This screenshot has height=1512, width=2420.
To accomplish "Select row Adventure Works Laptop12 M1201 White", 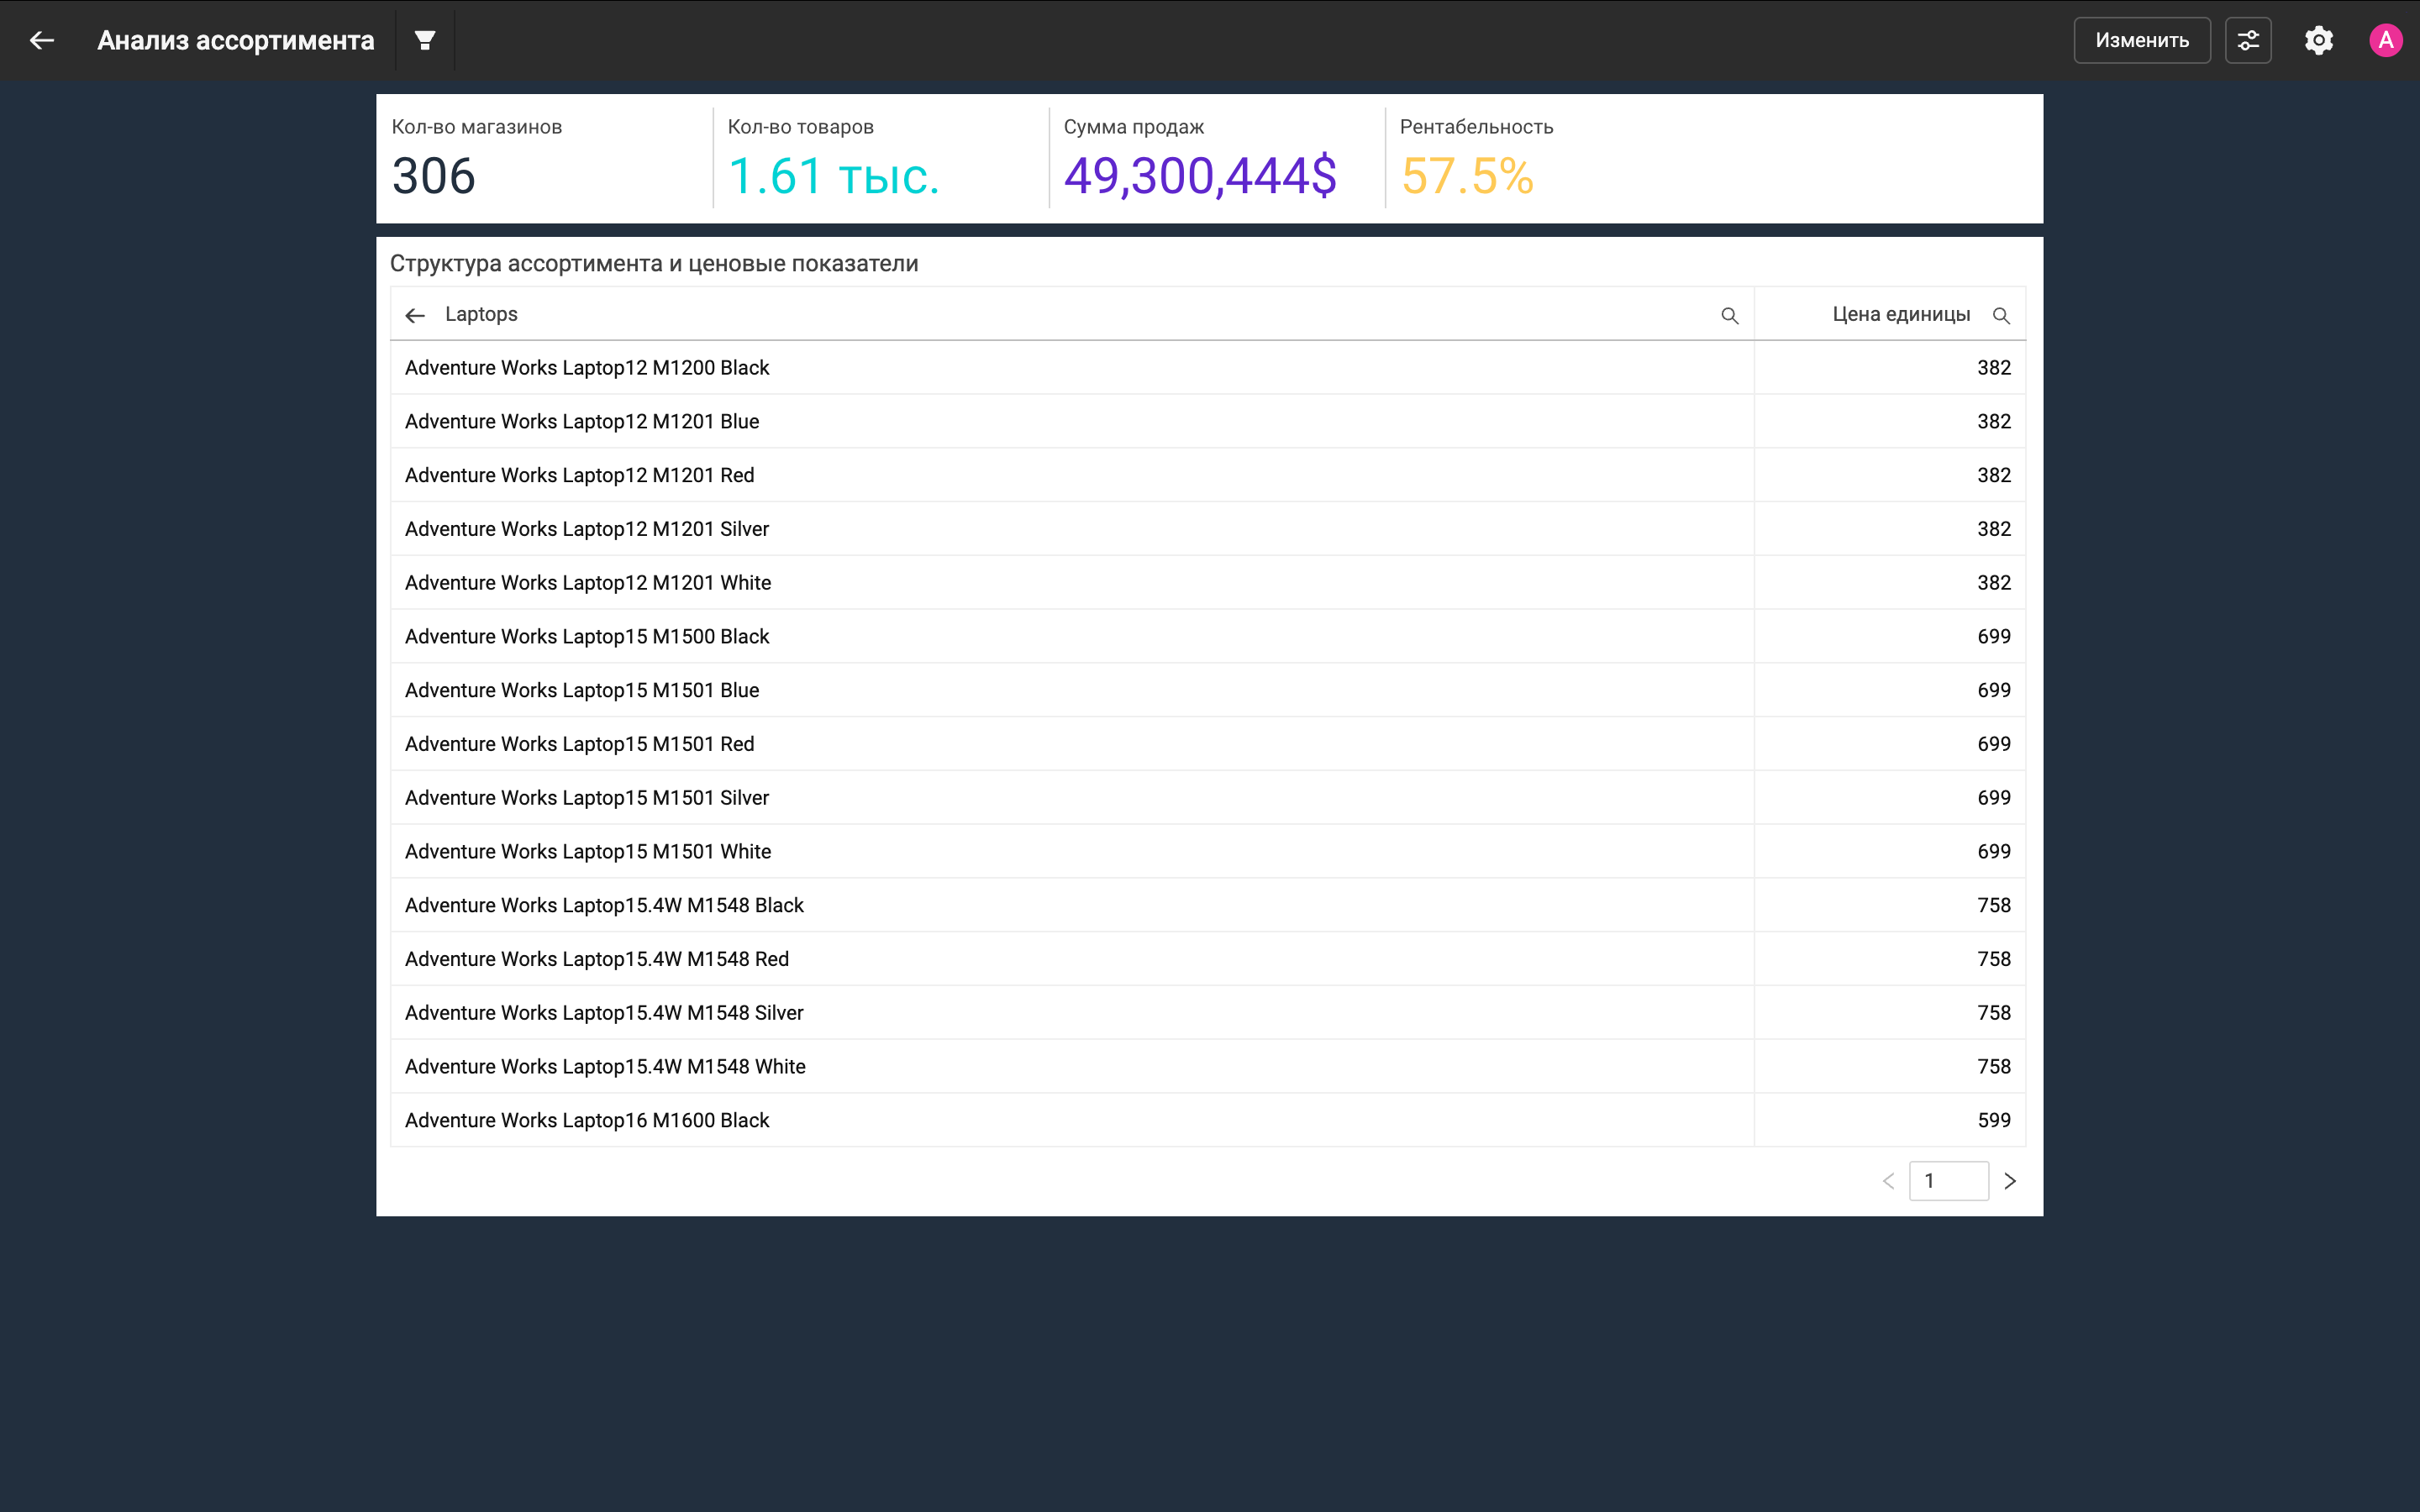I will [x=1208, y=583].
